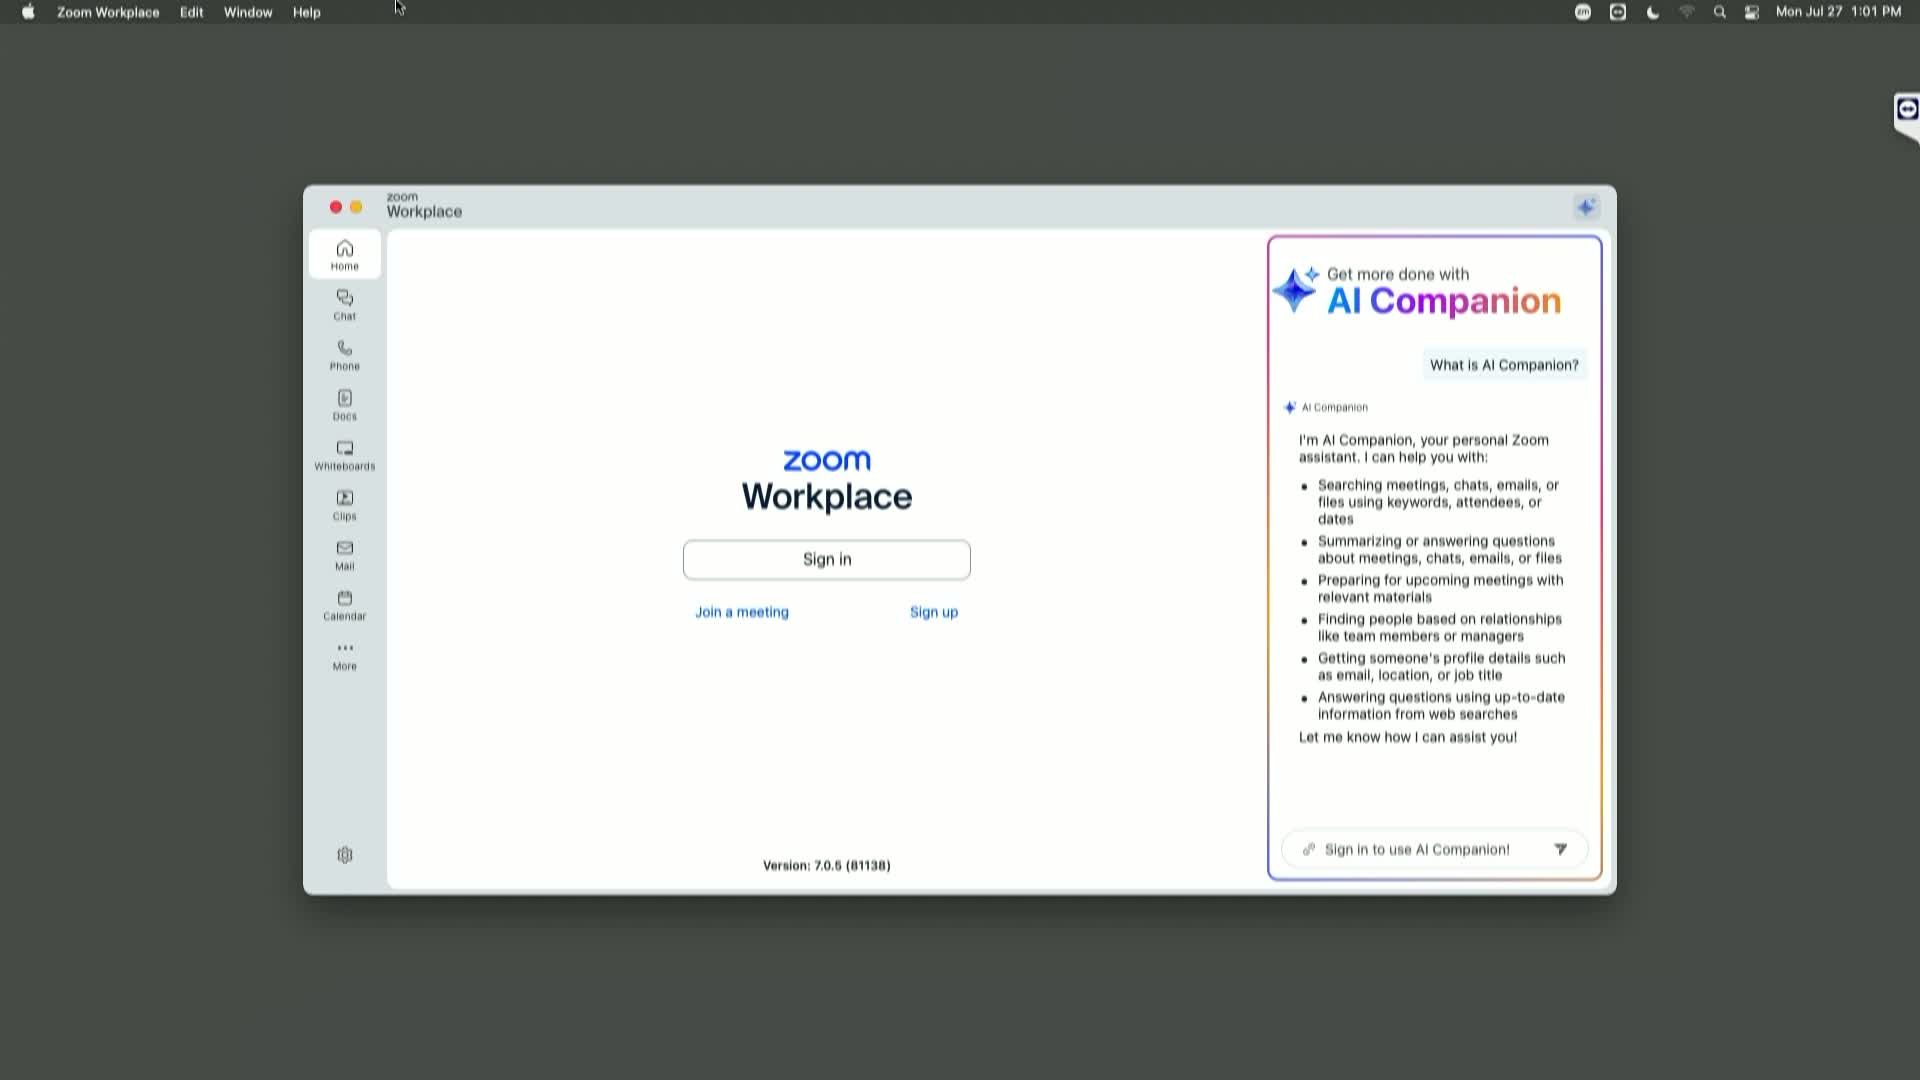Close the Zoom Workplace window
This screenshot has height=1080, width=1920.
[336, 207]
